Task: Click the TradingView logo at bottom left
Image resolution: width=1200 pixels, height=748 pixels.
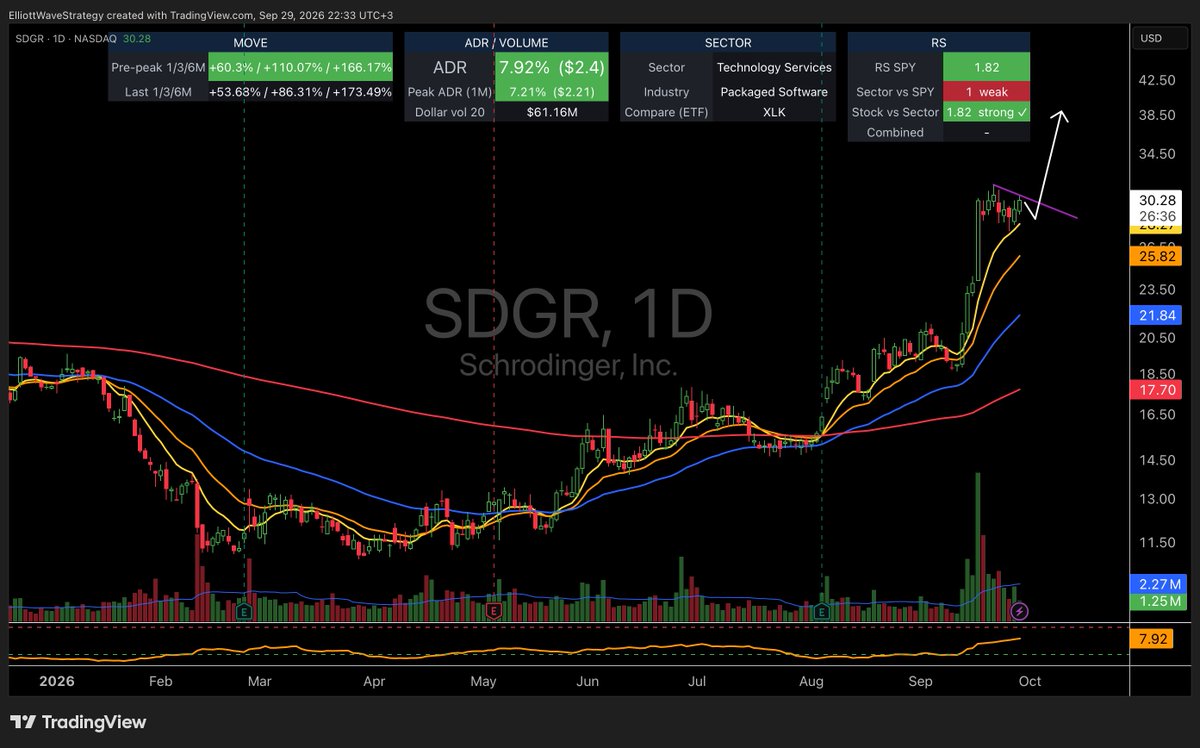Action: pyautogui.click(x=78, y=722)
